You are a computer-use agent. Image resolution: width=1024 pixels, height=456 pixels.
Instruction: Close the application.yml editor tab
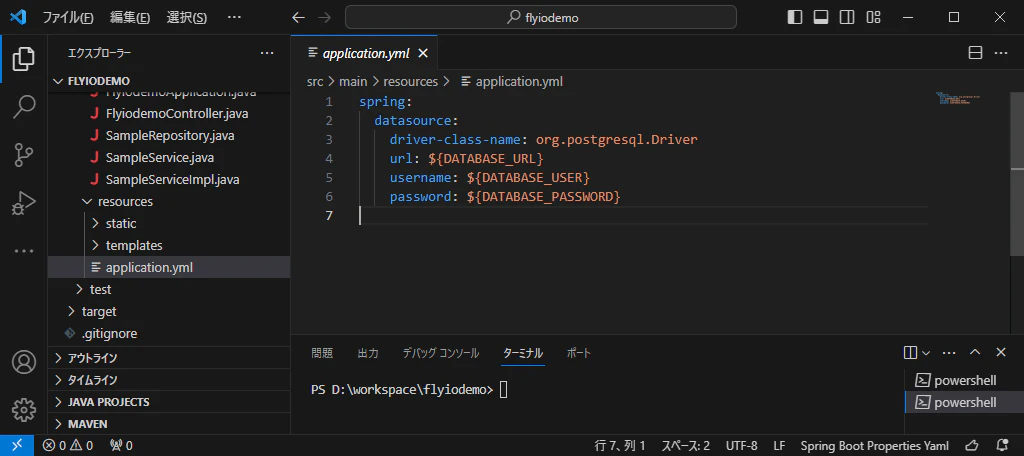(423, 54)
